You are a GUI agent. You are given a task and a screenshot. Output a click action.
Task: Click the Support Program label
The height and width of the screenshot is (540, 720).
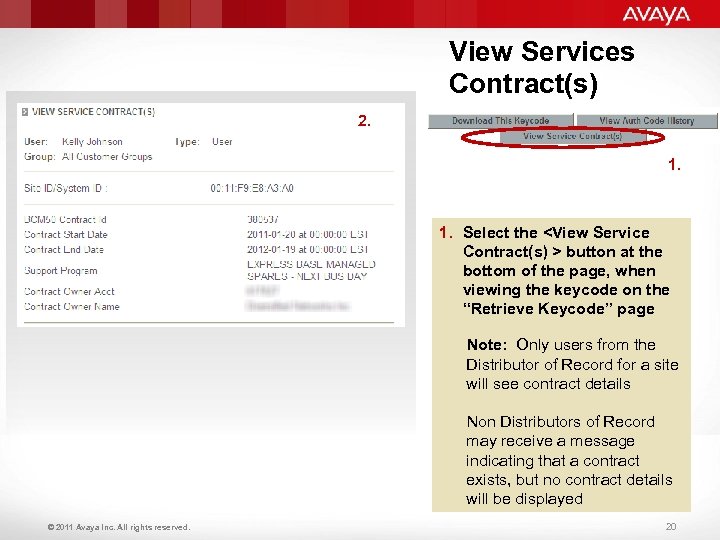pyautogui.click(x=61, y=271)
